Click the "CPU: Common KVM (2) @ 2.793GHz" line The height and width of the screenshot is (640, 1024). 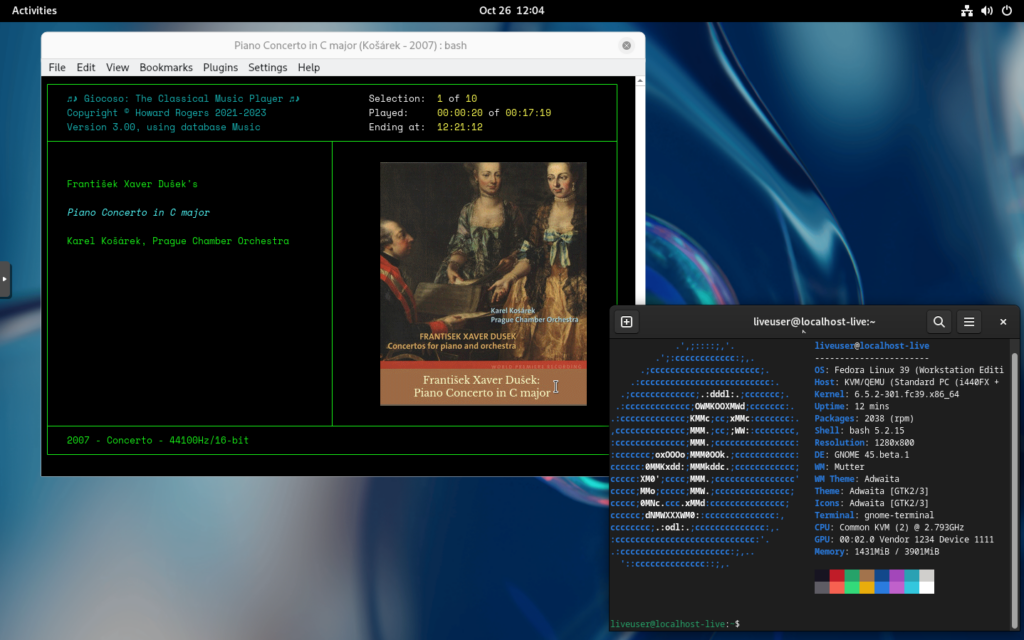pos(889,528)
